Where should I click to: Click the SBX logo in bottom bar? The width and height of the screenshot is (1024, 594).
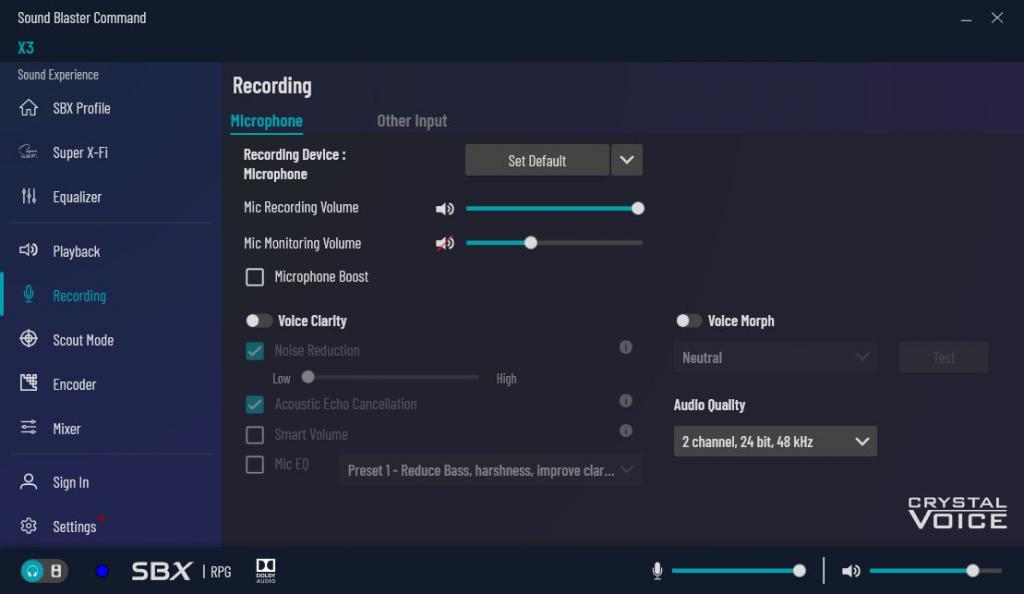pos(161,571)
